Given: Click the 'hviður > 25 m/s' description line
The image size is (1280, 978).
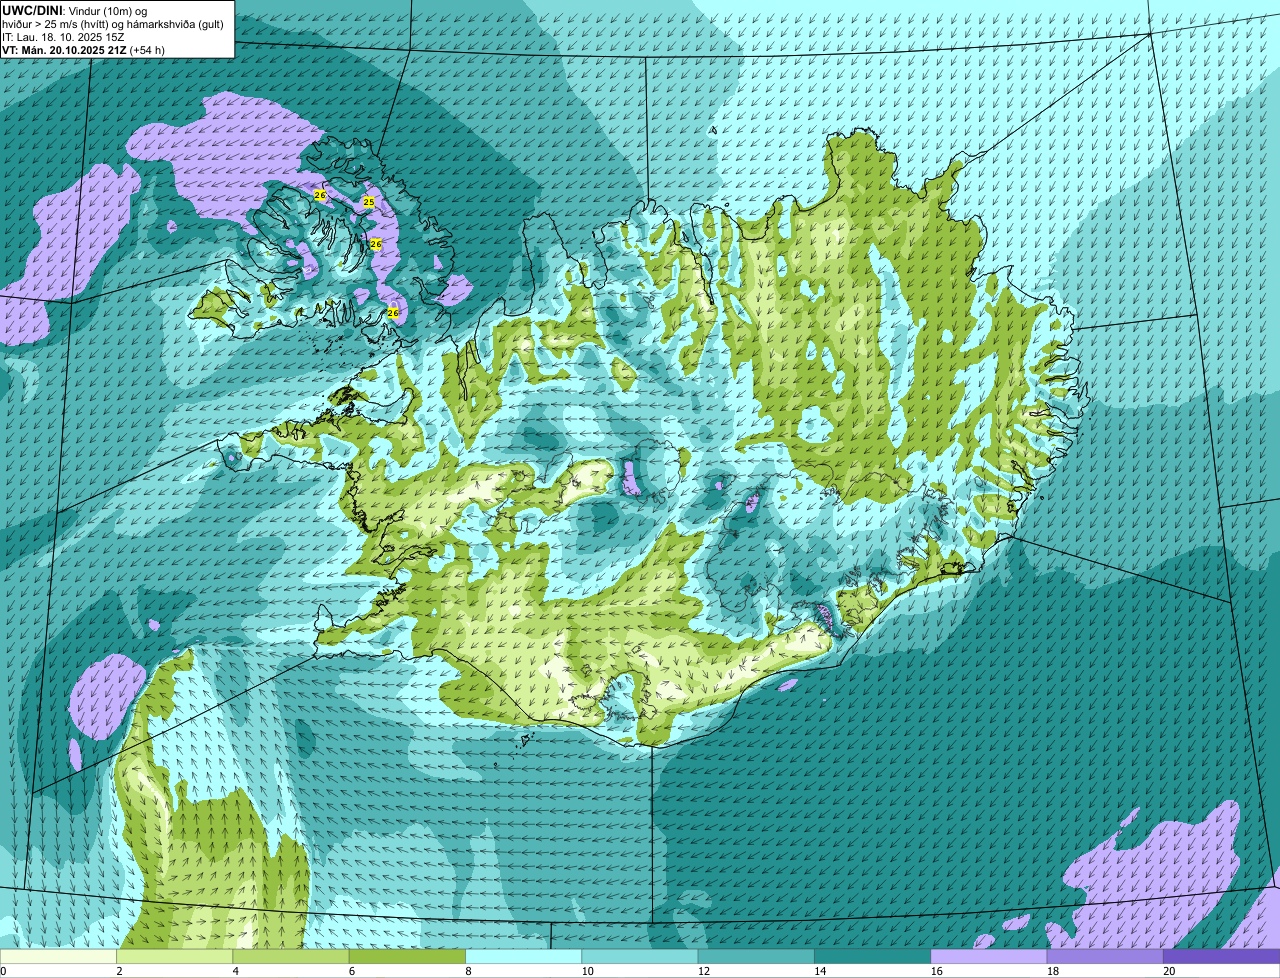Looking at the screenshot, I should (113, 23).
